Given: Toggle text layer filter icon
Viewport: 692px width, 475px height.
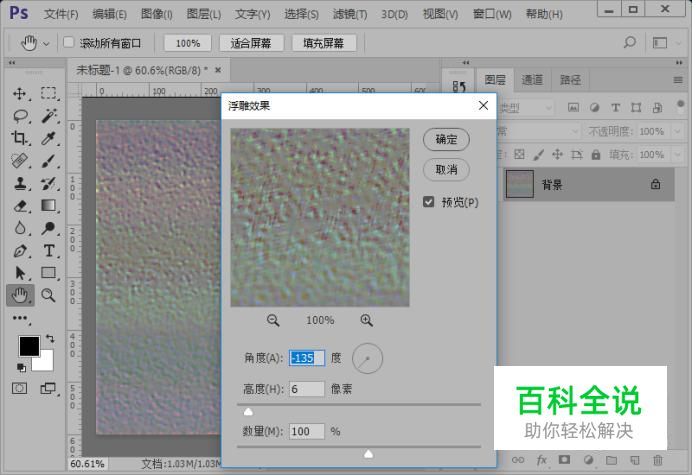Looking at the screenshot, I should (615, 107).
